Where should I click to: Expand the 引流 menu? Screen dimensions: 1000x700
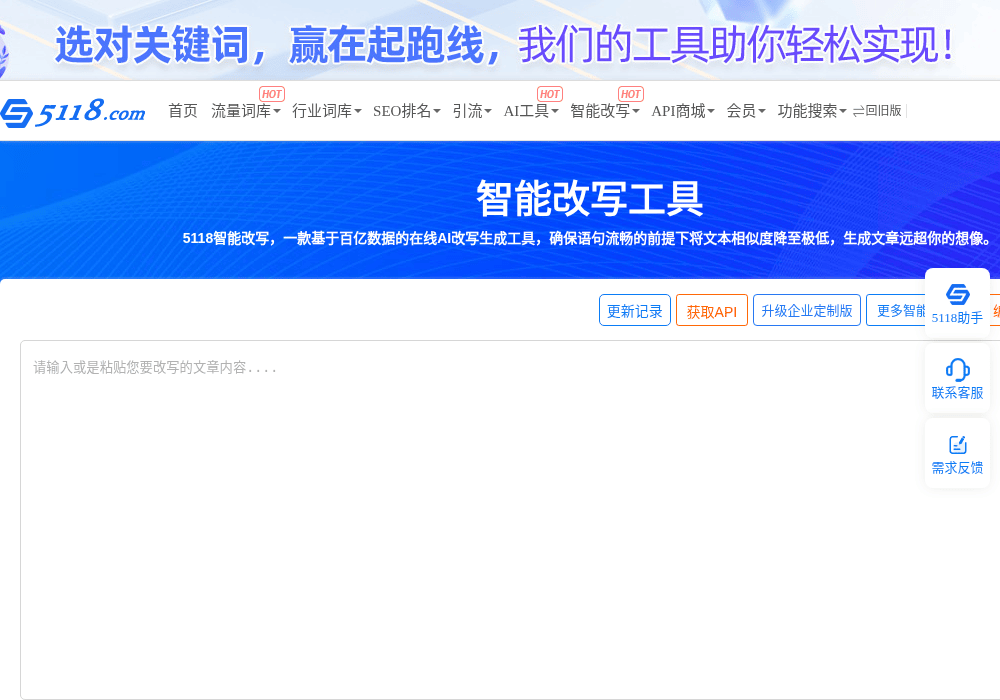coord(472,111)
